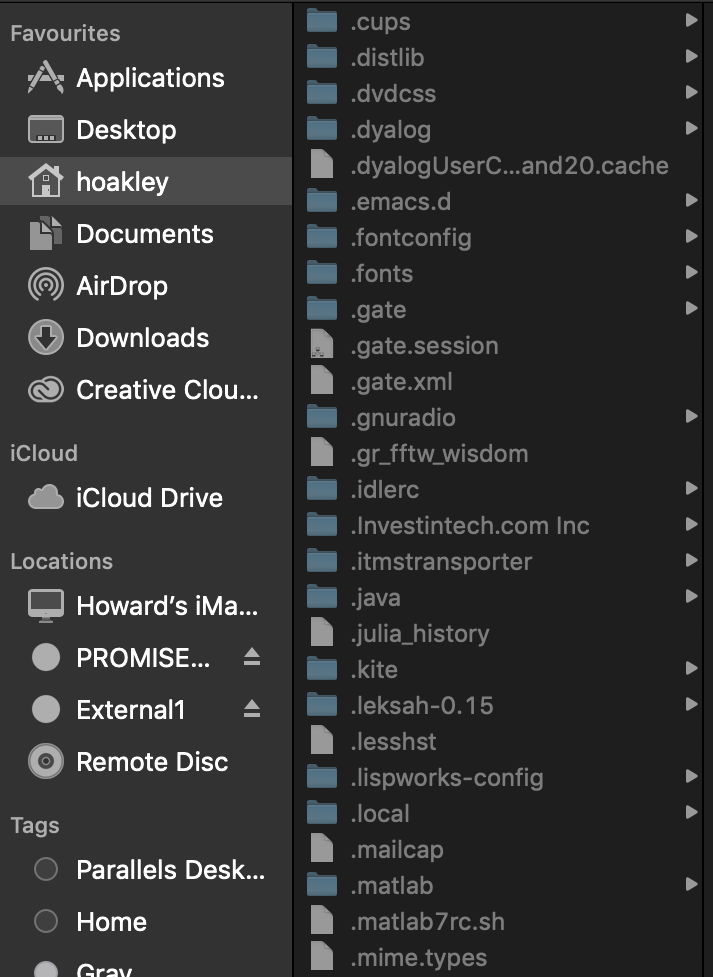Image resolution: width=713 pixels, height=977 pixels.
Task: Click the Applications icon in the sidebar
Action: click(46, 78)
